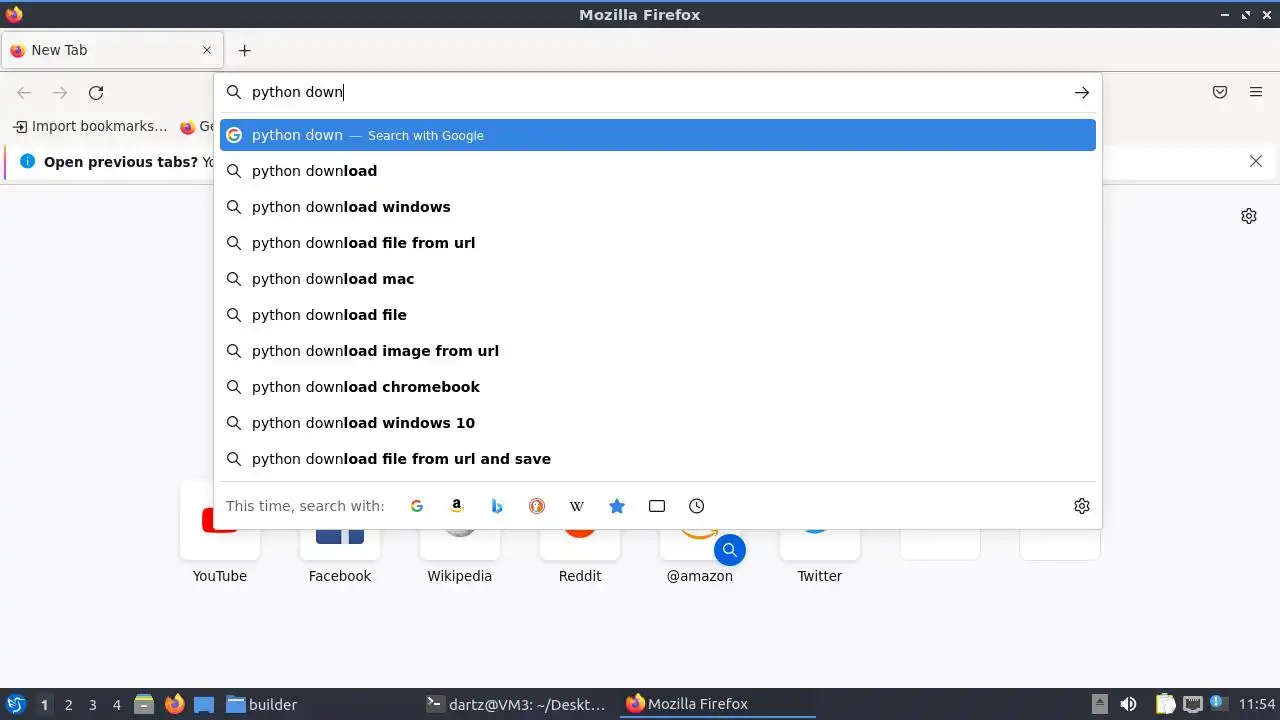Select suggestion 'python download file from url'

(x=658, y=243)
